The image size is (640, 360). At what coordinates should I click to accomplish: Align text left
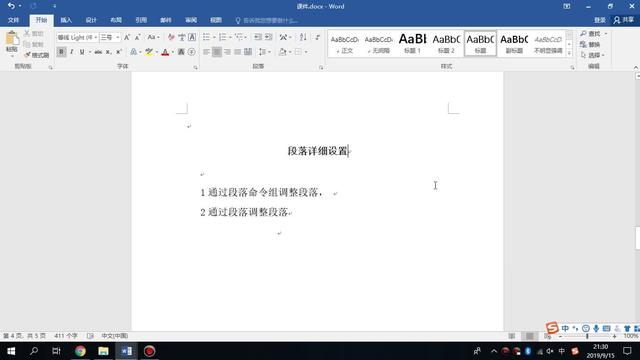coord(207,52)
